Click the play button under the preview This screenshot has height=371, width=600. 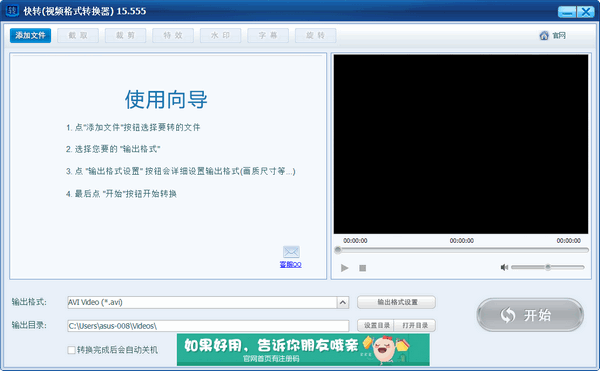pyautogui.click(x=344, y=268)
